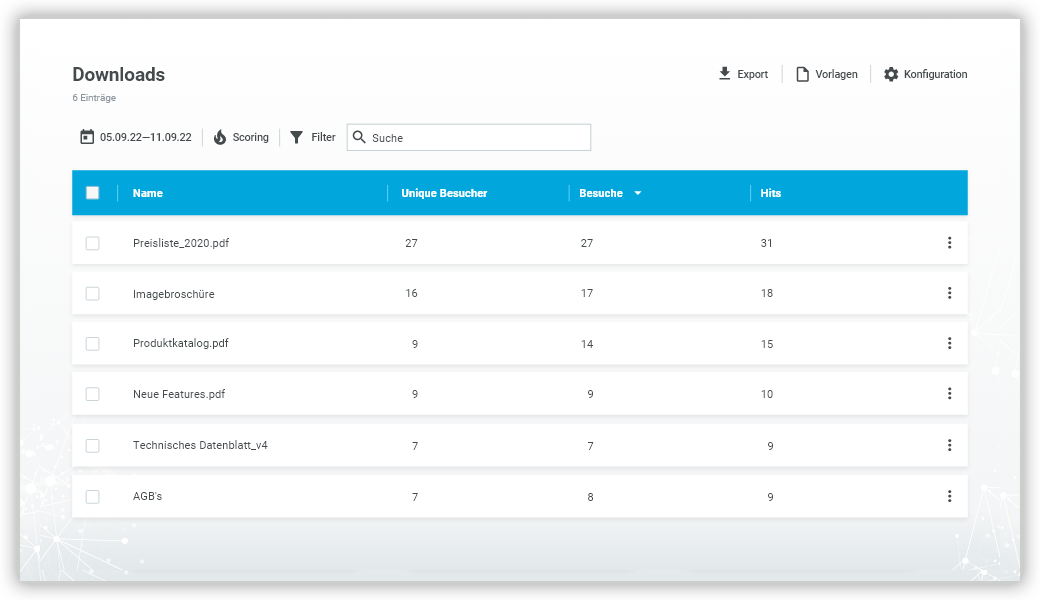Select checkbox for Neue Features.pdf
The image size is (1040, 600).
pyautogui.click(x=92, y=394)
